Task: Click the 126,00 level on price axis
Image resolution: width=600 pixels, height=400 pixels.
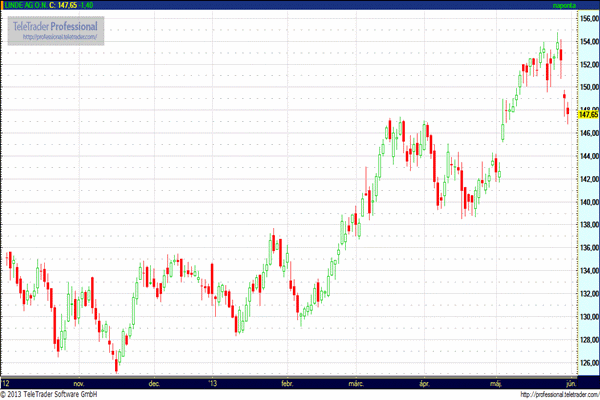Action: pyautogui.click(x=587, y=362)
